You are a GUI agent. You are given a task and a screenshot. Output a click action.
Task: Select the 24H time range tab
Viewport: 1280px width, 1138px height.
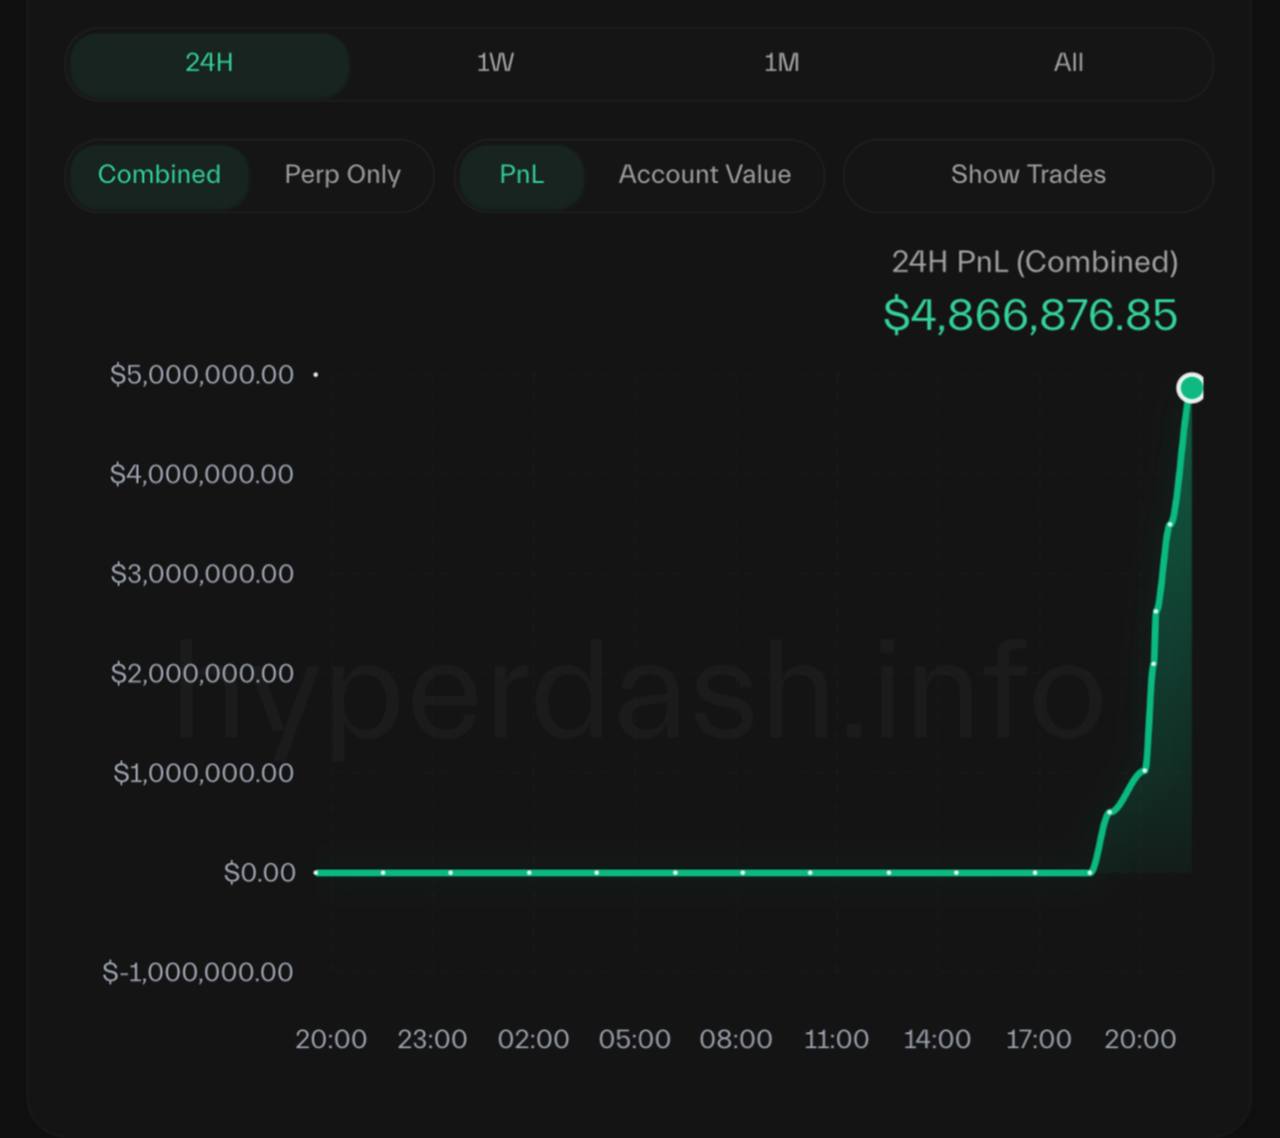209,63
